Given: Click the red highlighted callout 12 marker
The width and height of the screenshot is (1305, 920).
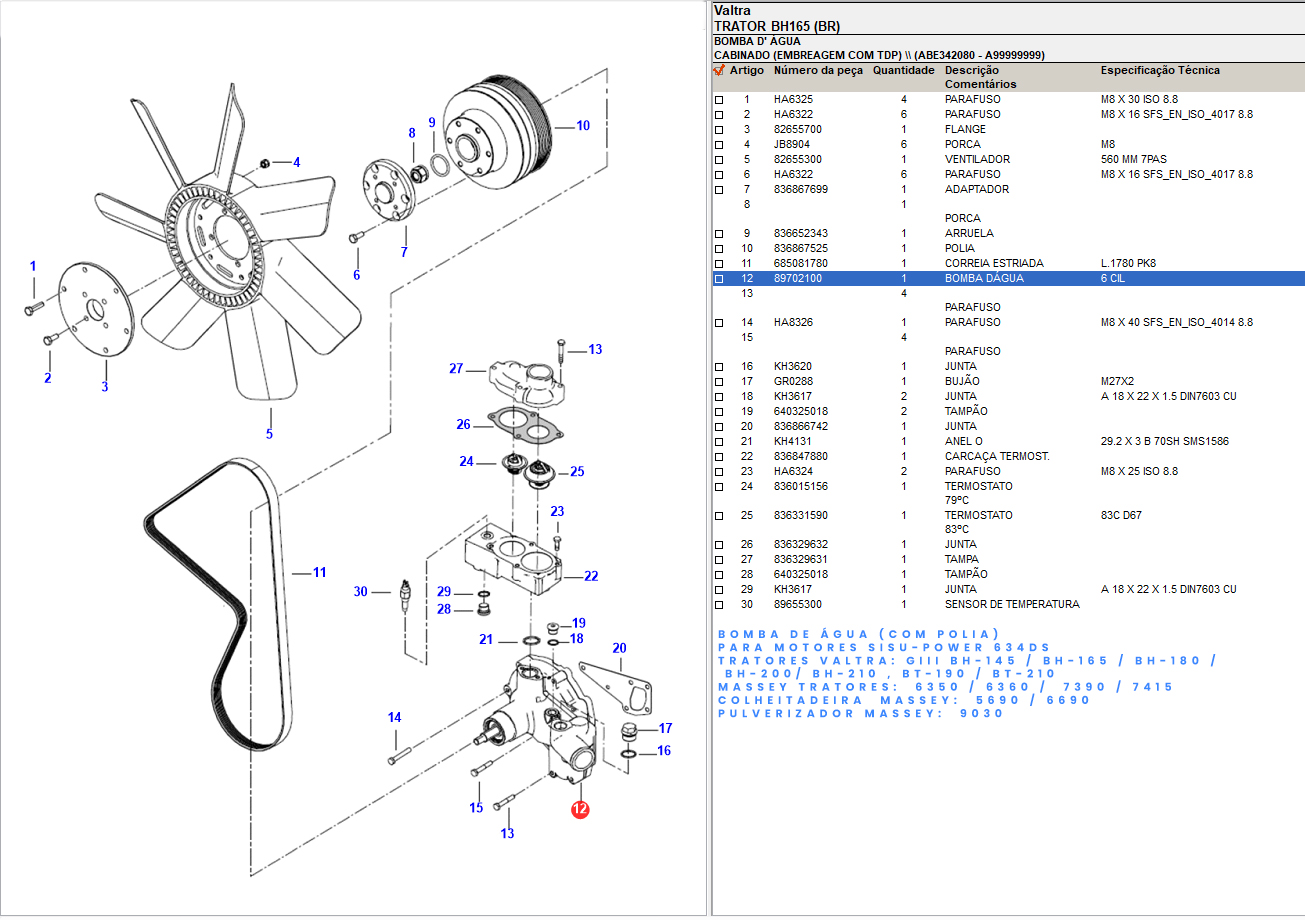Looking at the screenshot, I should [580, 810].
